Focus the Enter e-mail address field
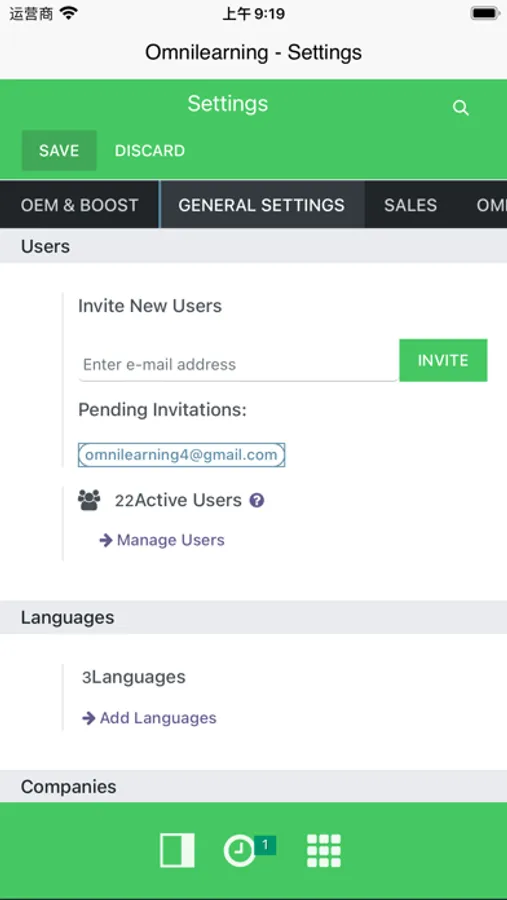This screenshot has height=900, width=507. (238, 364)
